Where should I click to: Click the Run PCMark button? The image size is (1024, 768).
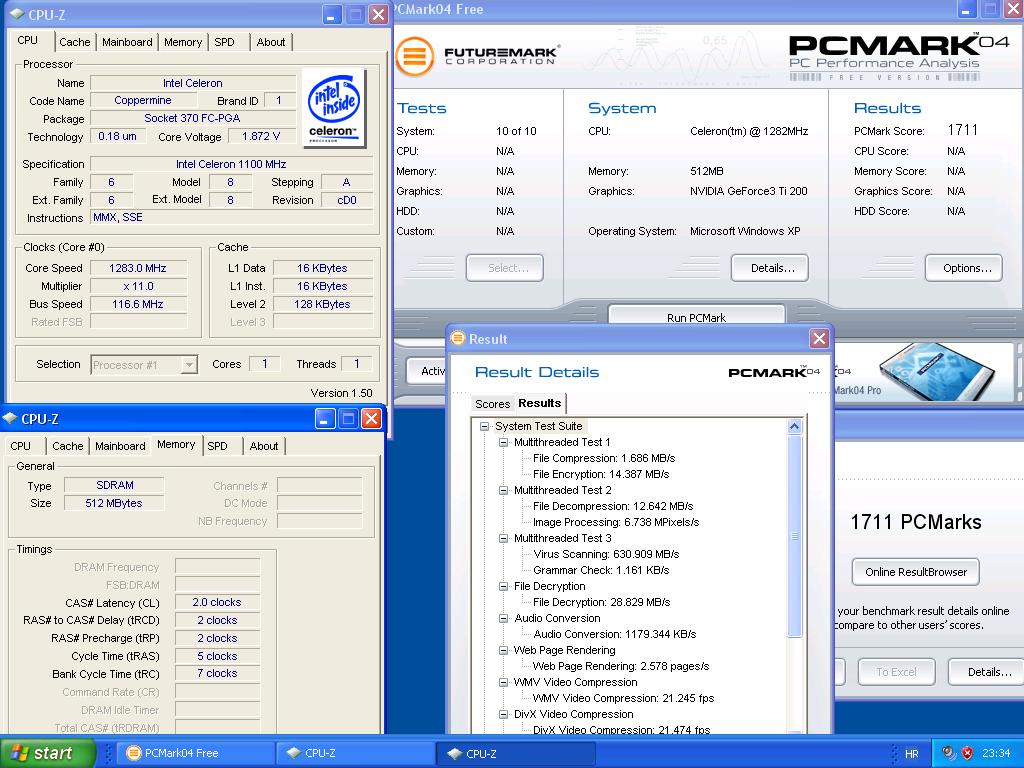(x=696, y=317)
